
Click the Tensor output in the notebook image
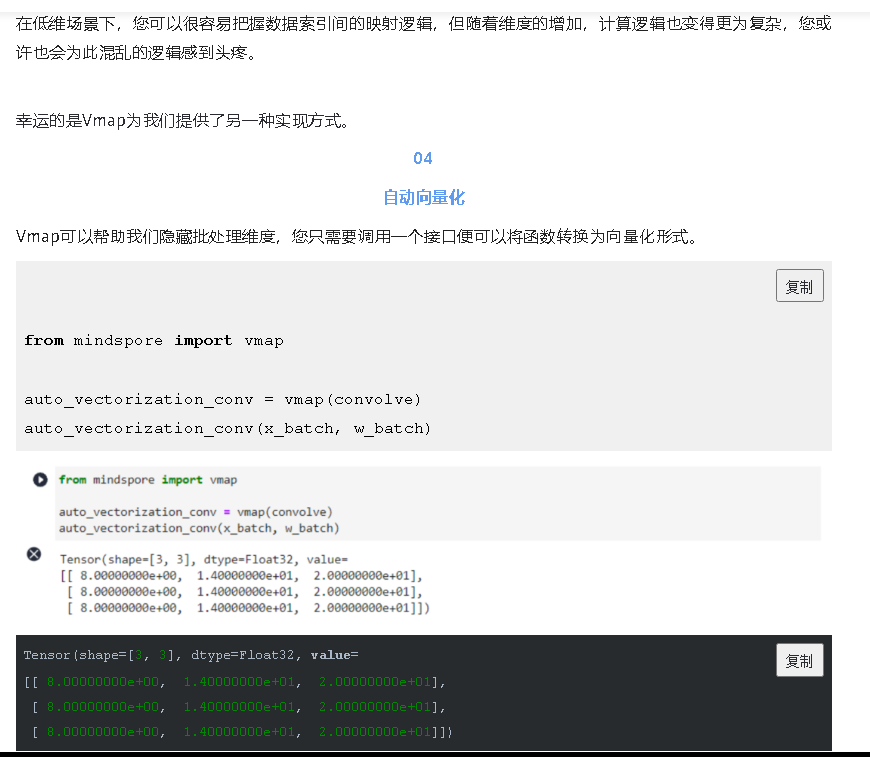240,583
